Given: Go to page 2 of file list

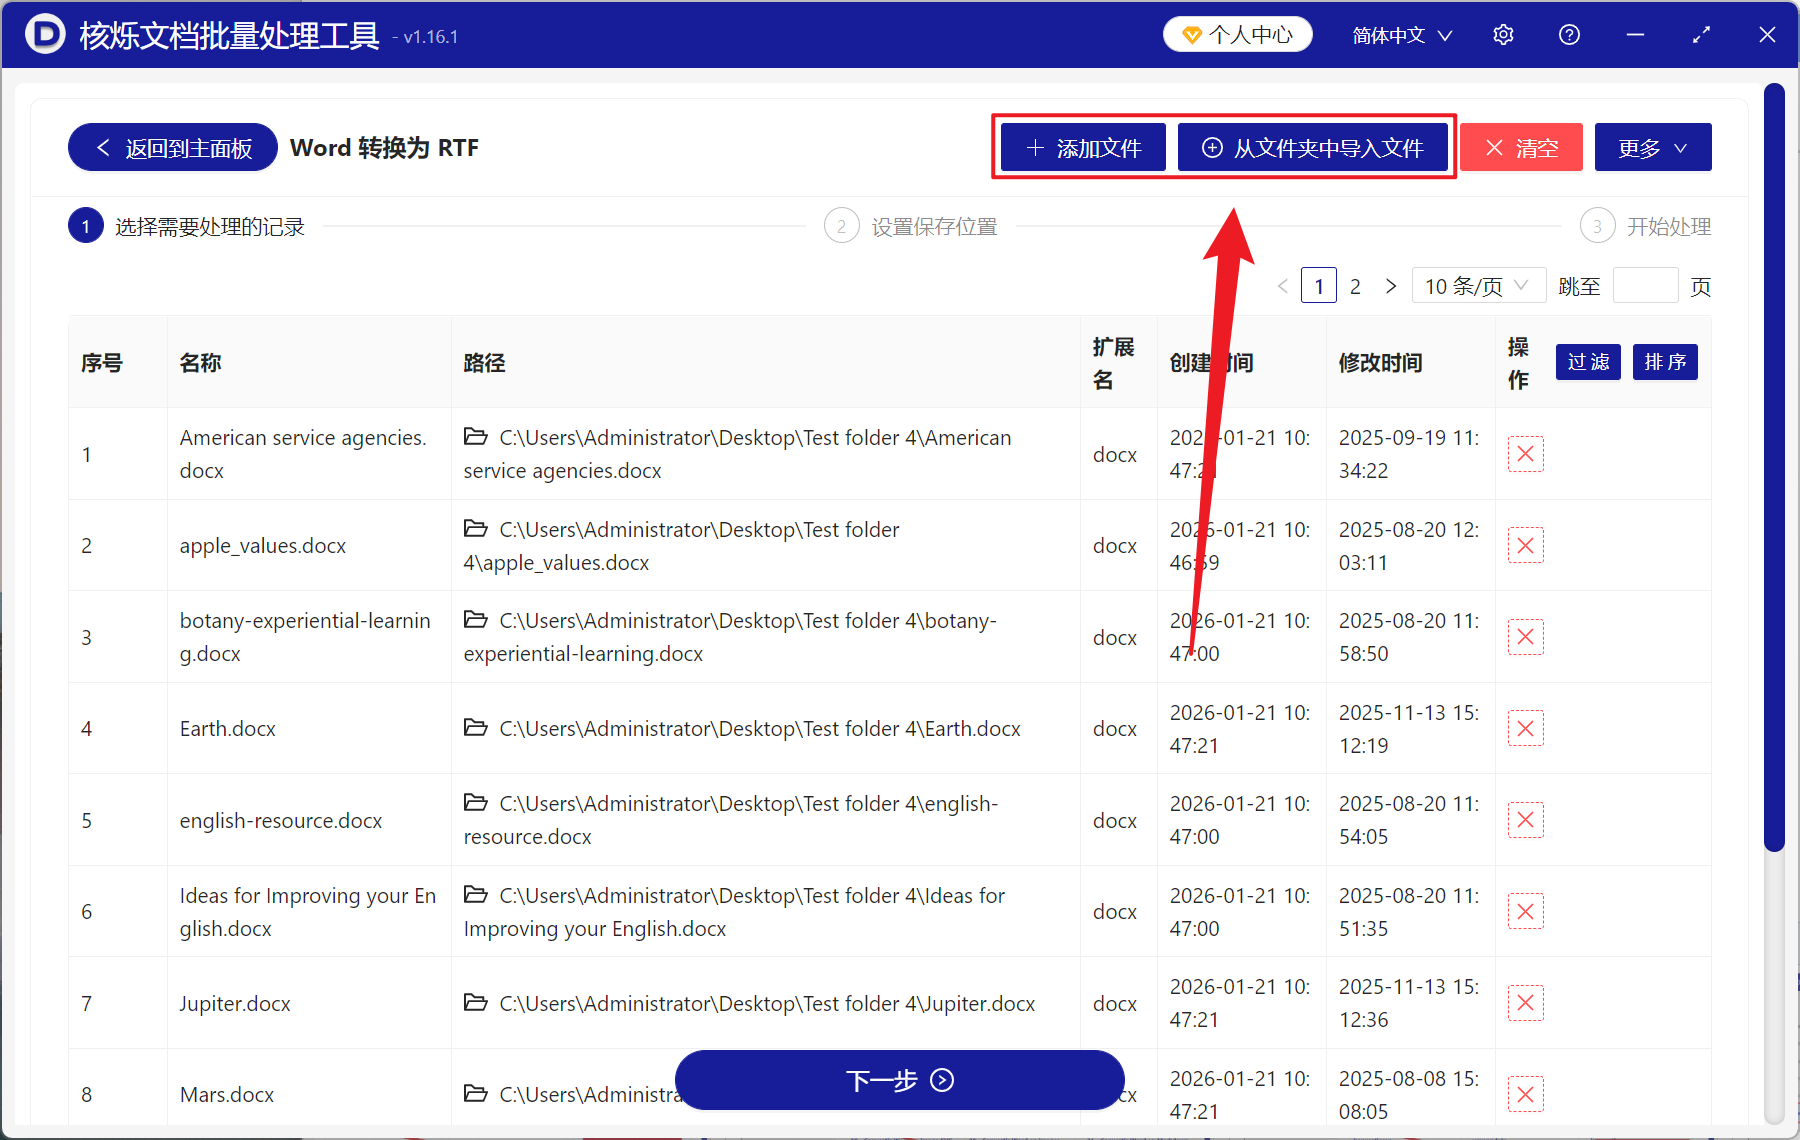Looking at the screenshot, I should tap(1355, 285).
